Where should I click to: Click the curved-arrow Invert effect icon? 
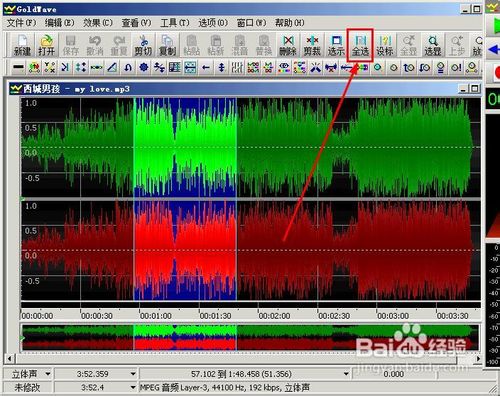pos(128,68)
